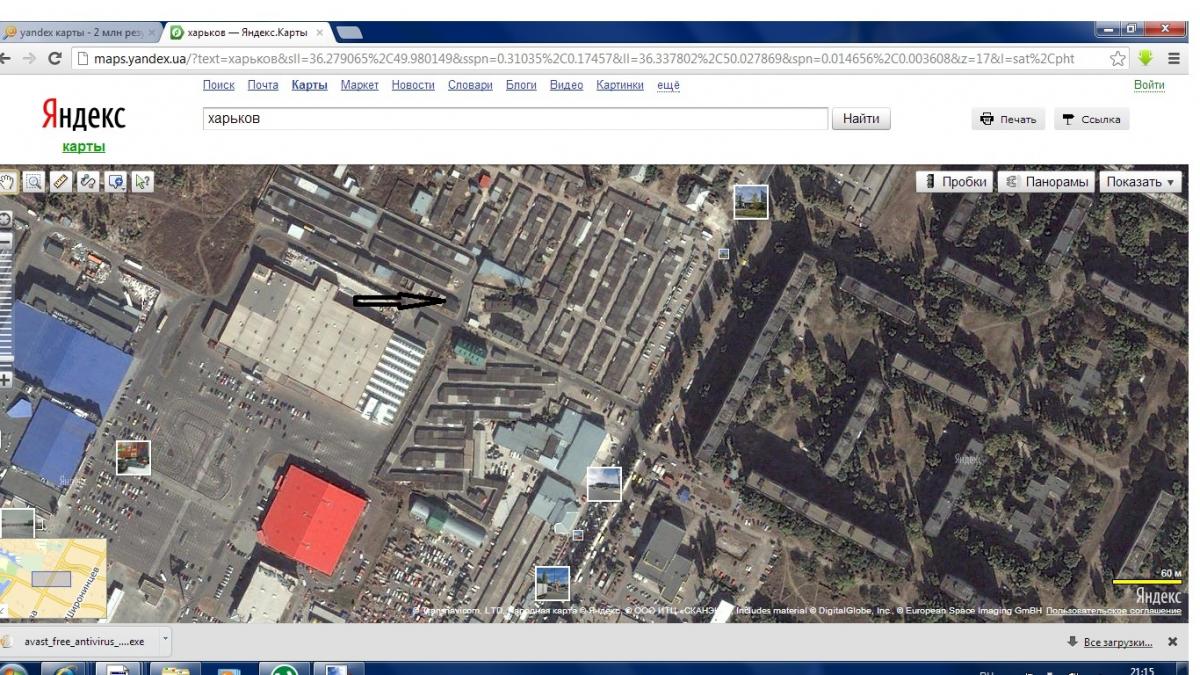Image resolution: width=1200 pixels, height=675 pixels.
Task: Switch to the yandex карты browser tab
Action: (78, 32)
